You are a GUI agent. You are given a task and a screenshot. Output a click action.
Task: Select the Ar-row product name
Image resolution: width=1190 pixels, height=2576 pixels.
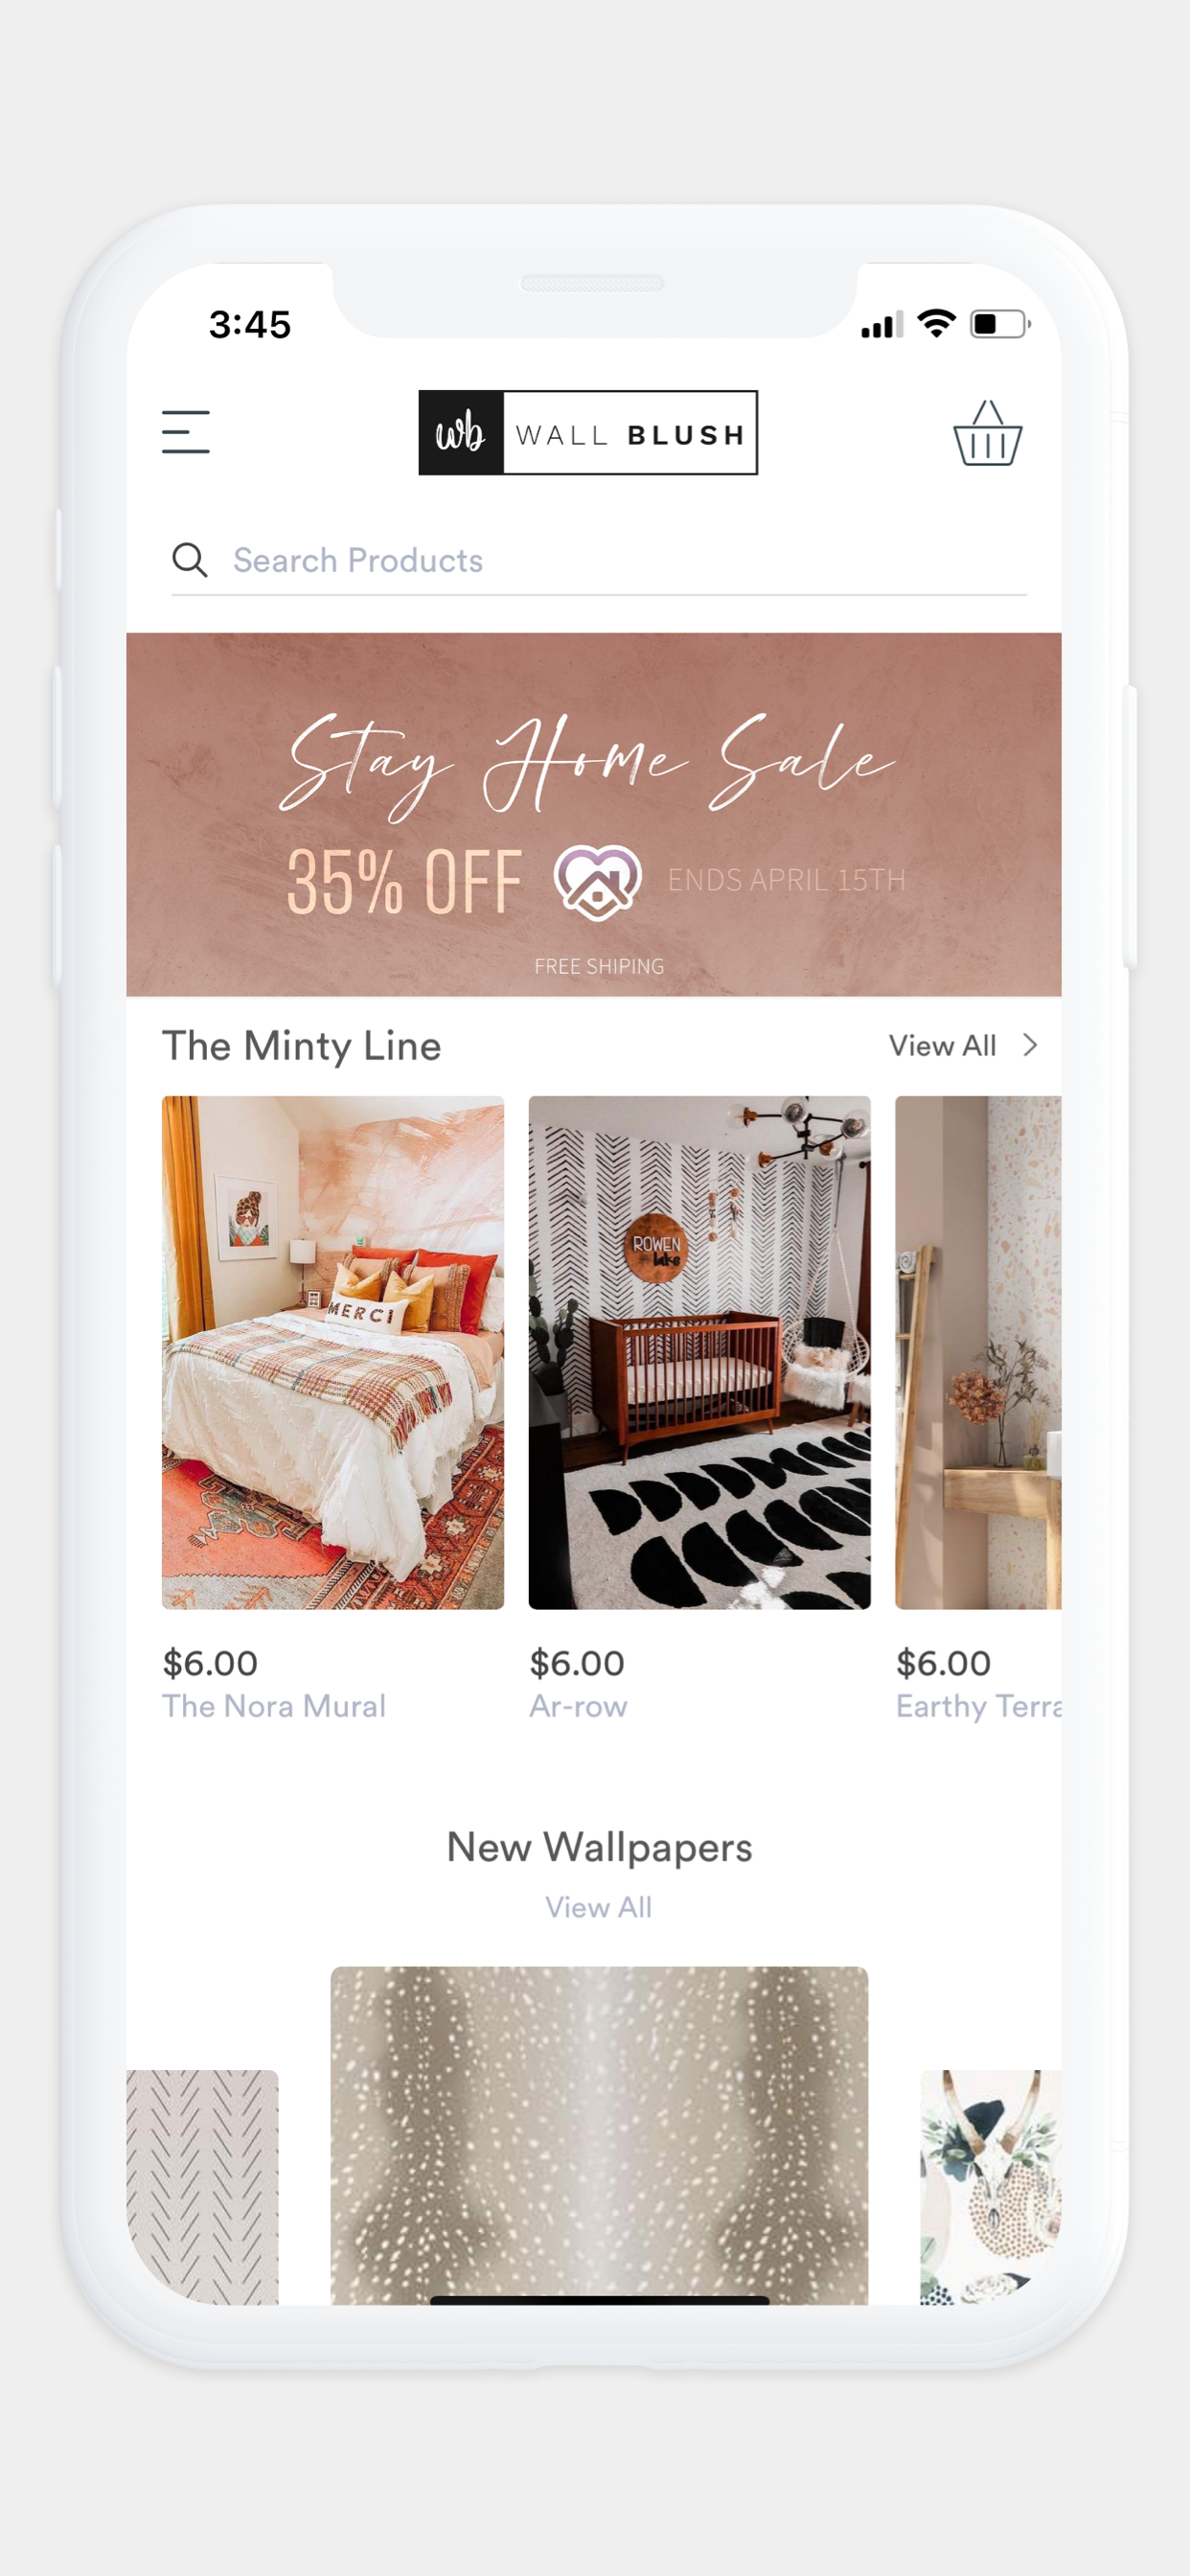click(x=578, y=1706)
